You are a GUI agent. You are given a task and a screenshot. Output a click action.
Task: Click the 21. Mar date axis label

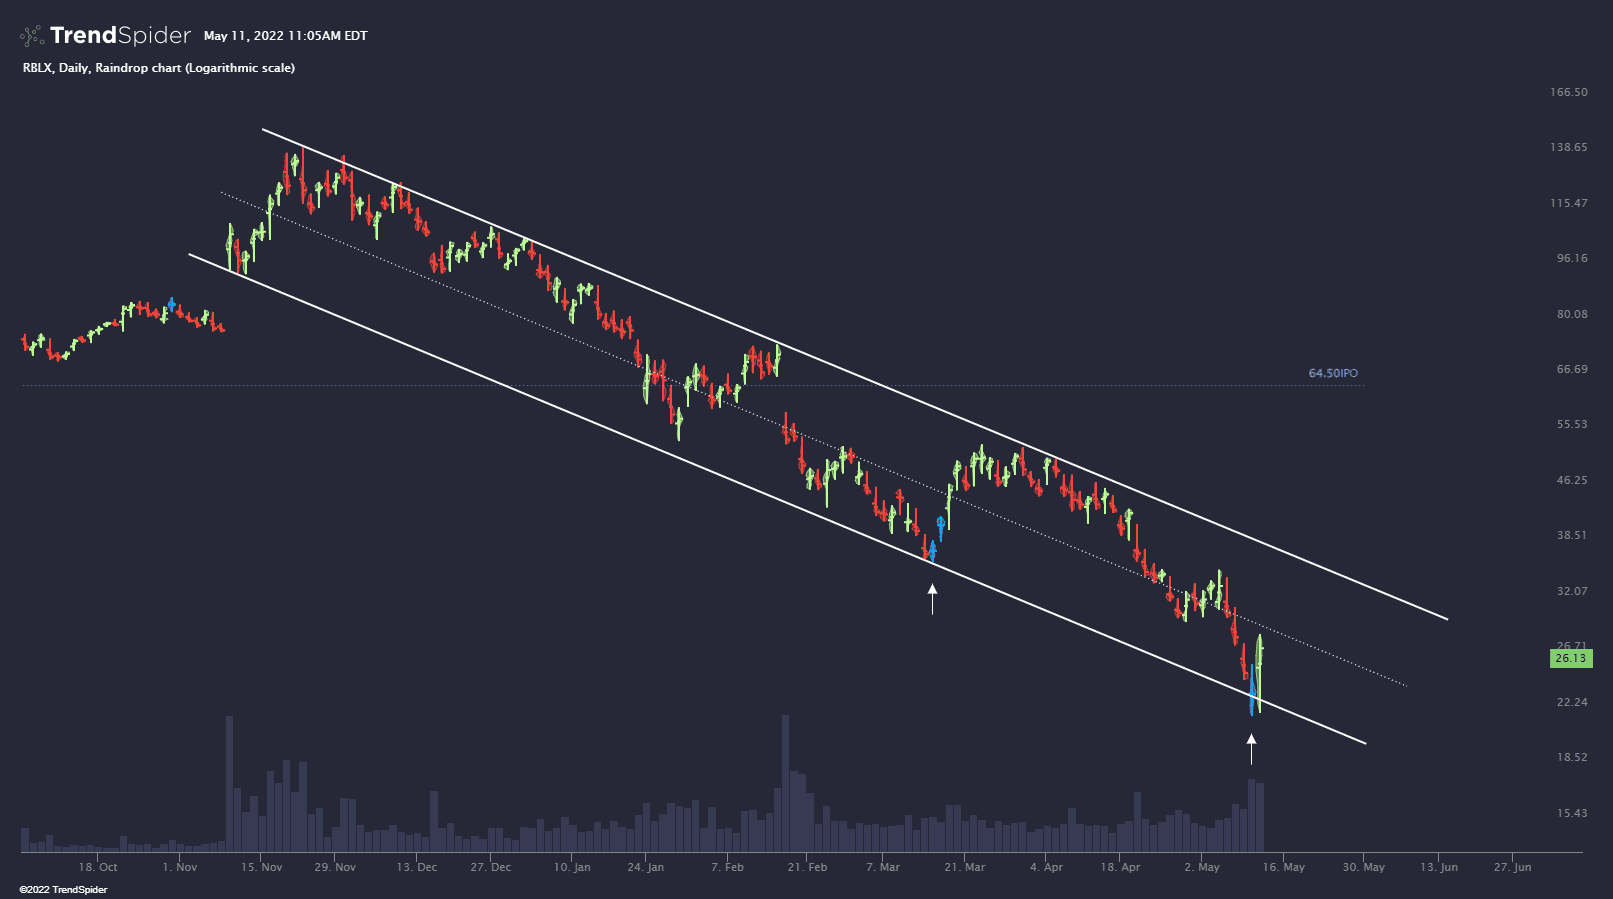(x=965, y=867)
